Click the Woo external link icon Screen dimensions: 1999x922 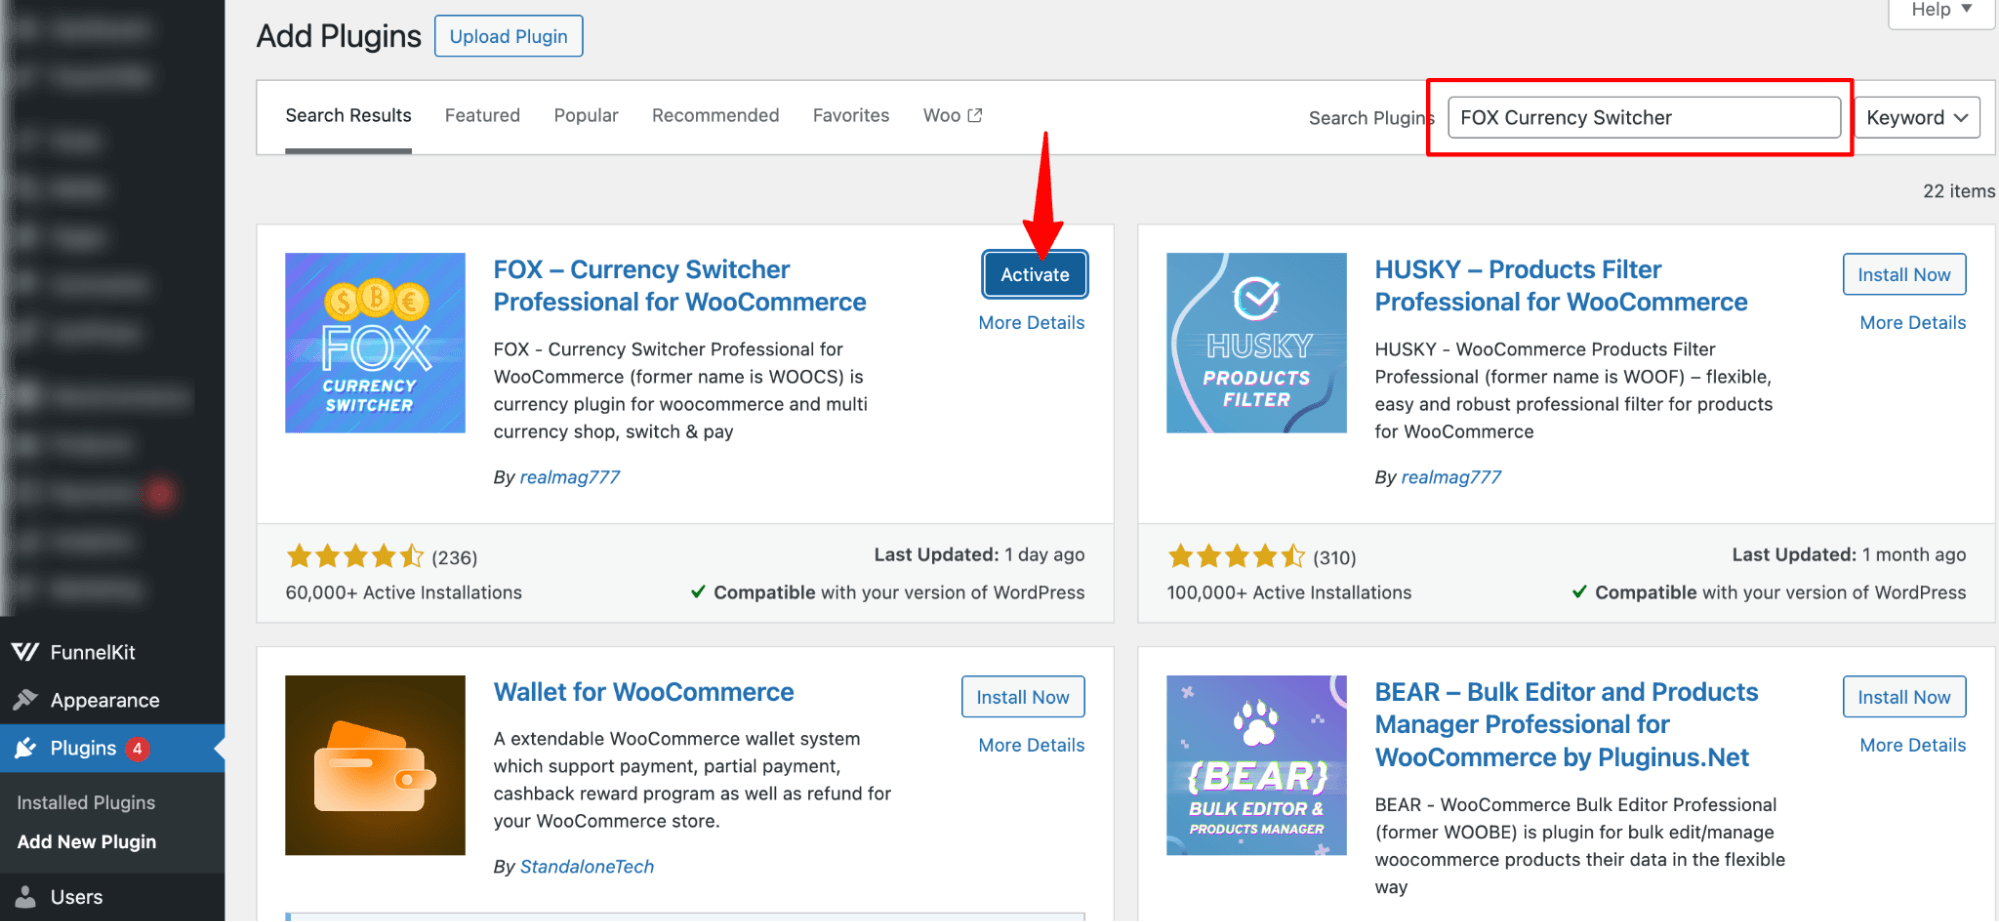(975, 115)
